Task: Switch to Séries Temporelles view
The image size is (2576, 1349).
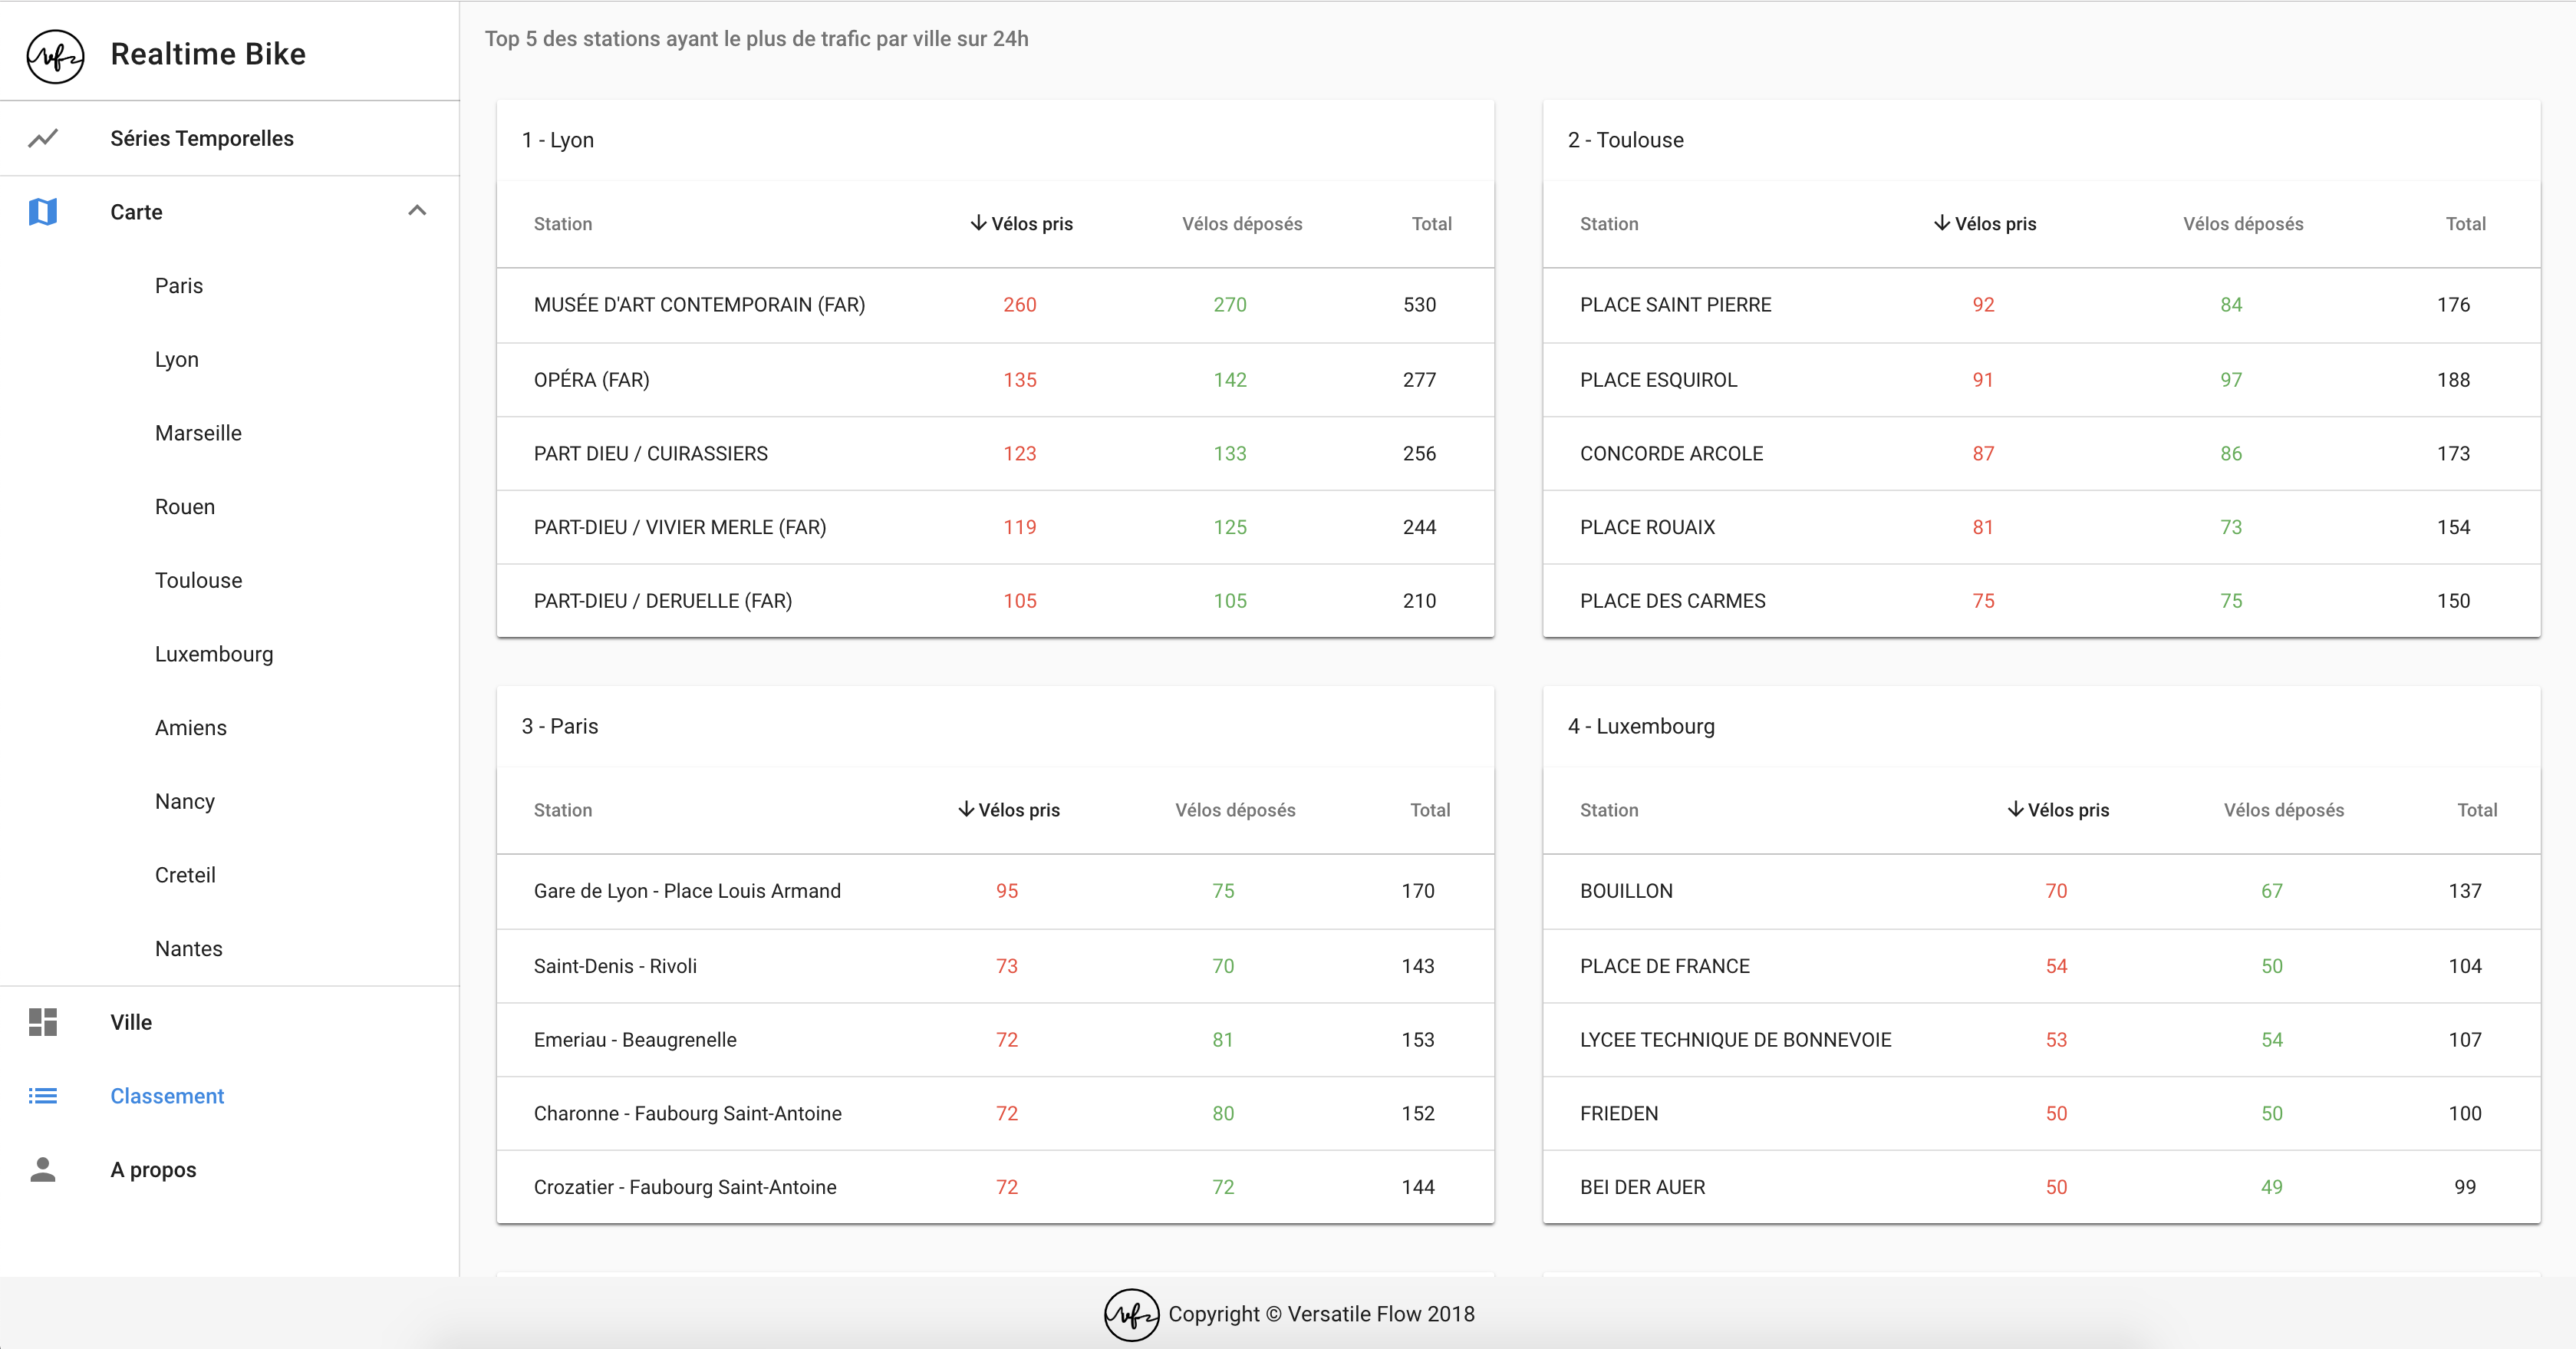Action: click(x=202, y=138)
